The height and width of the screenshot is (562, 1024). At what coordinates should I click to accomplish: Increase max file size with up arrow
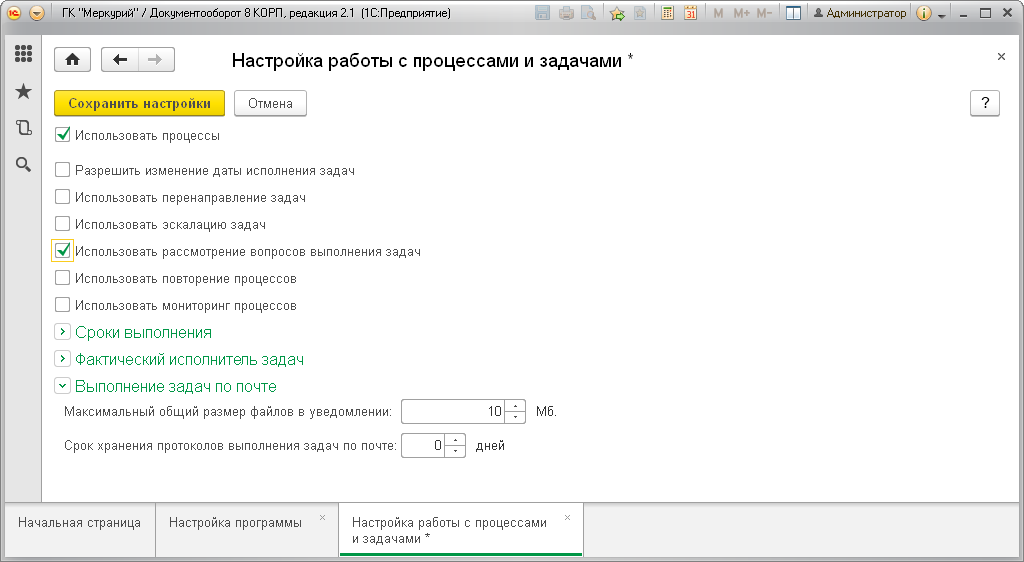[515, 406]
